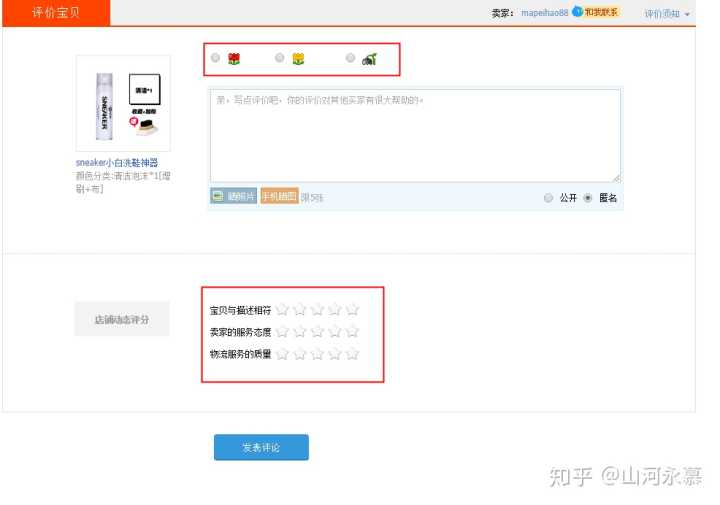The height and width of the screenshot is (505, 720).
Task: Rate 宝贝与描述相符 five stars
Action: [352, 310]
